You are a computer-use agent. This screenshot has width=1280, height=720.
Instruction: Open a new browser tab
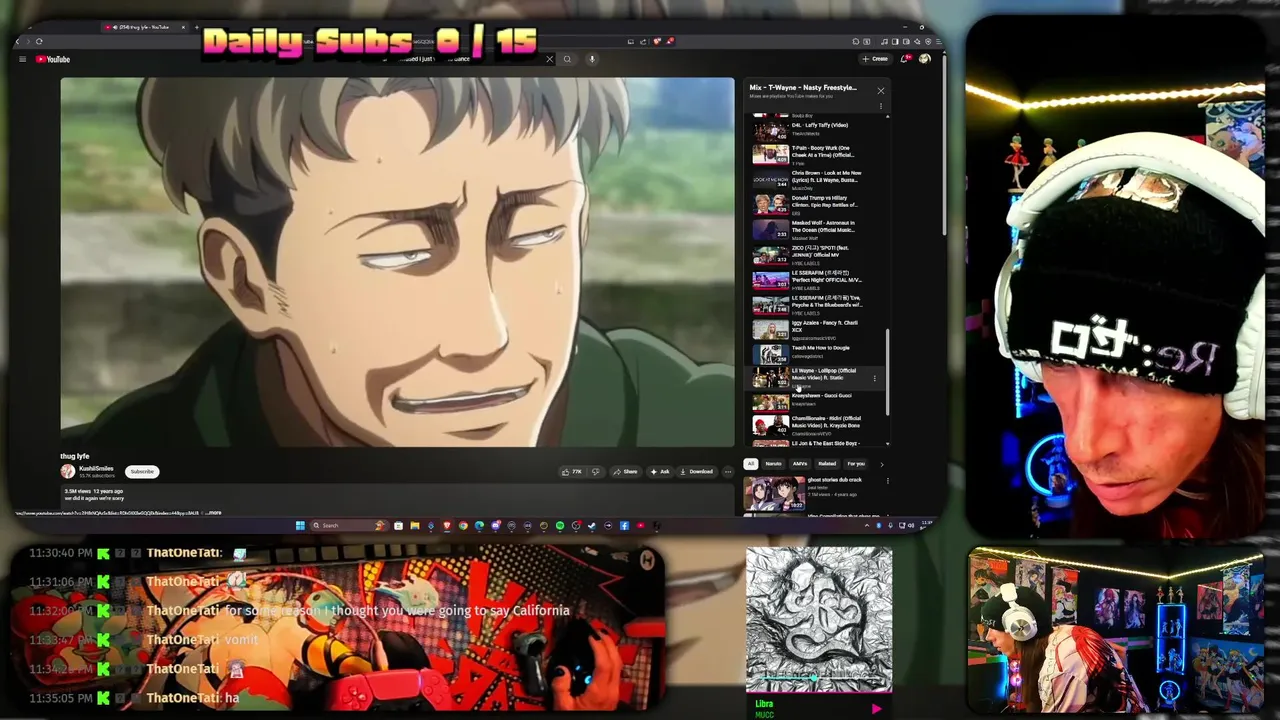tap(198, 27)
